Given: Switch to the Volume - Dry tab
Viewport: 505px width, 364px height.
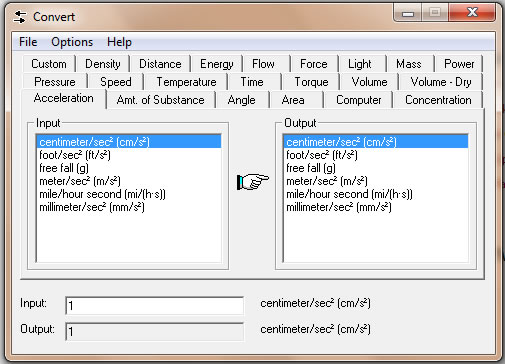Looking at the screenshot, I should pyautogui.click(x=441, y=82).
